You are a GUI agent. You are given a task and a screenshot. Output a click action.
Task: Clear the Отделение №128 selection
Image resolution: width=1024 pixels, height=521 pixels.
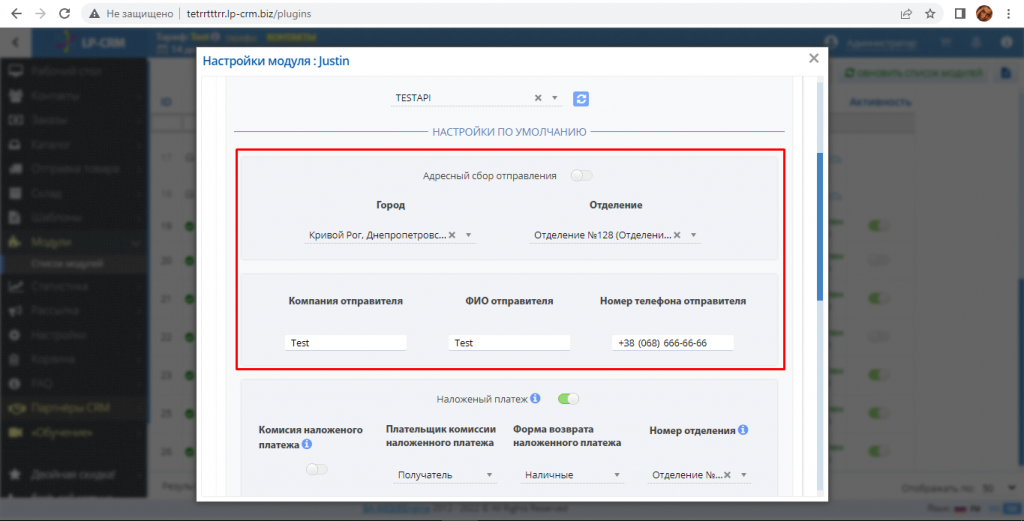677,235
